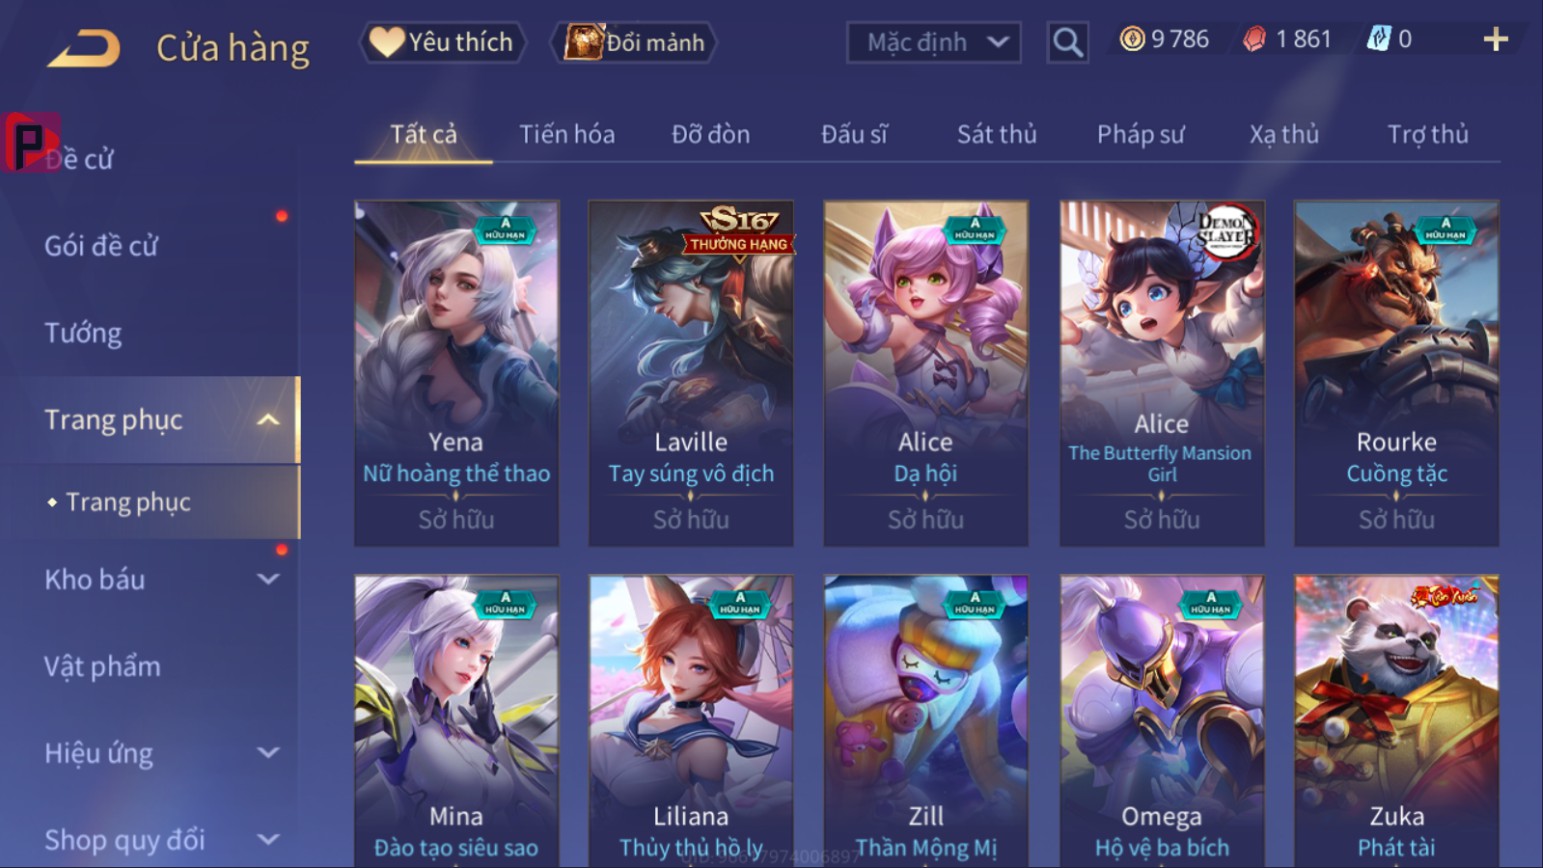The image size is (1543, 868).
Task: Select Laville Tay súng vô địch skin card
Action: (691, 373)
